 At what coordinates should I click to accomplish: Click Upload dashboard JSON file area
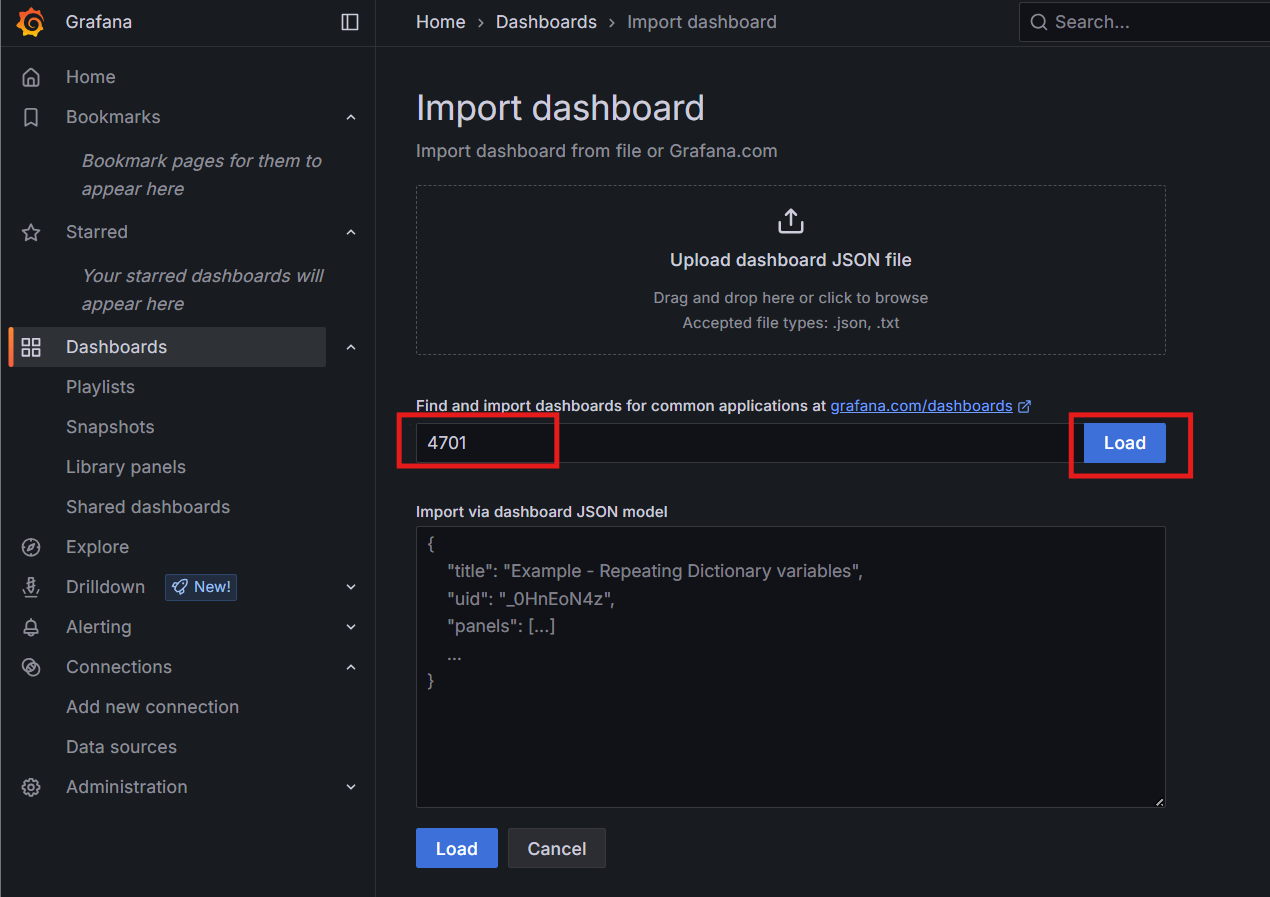click(791, 270)
